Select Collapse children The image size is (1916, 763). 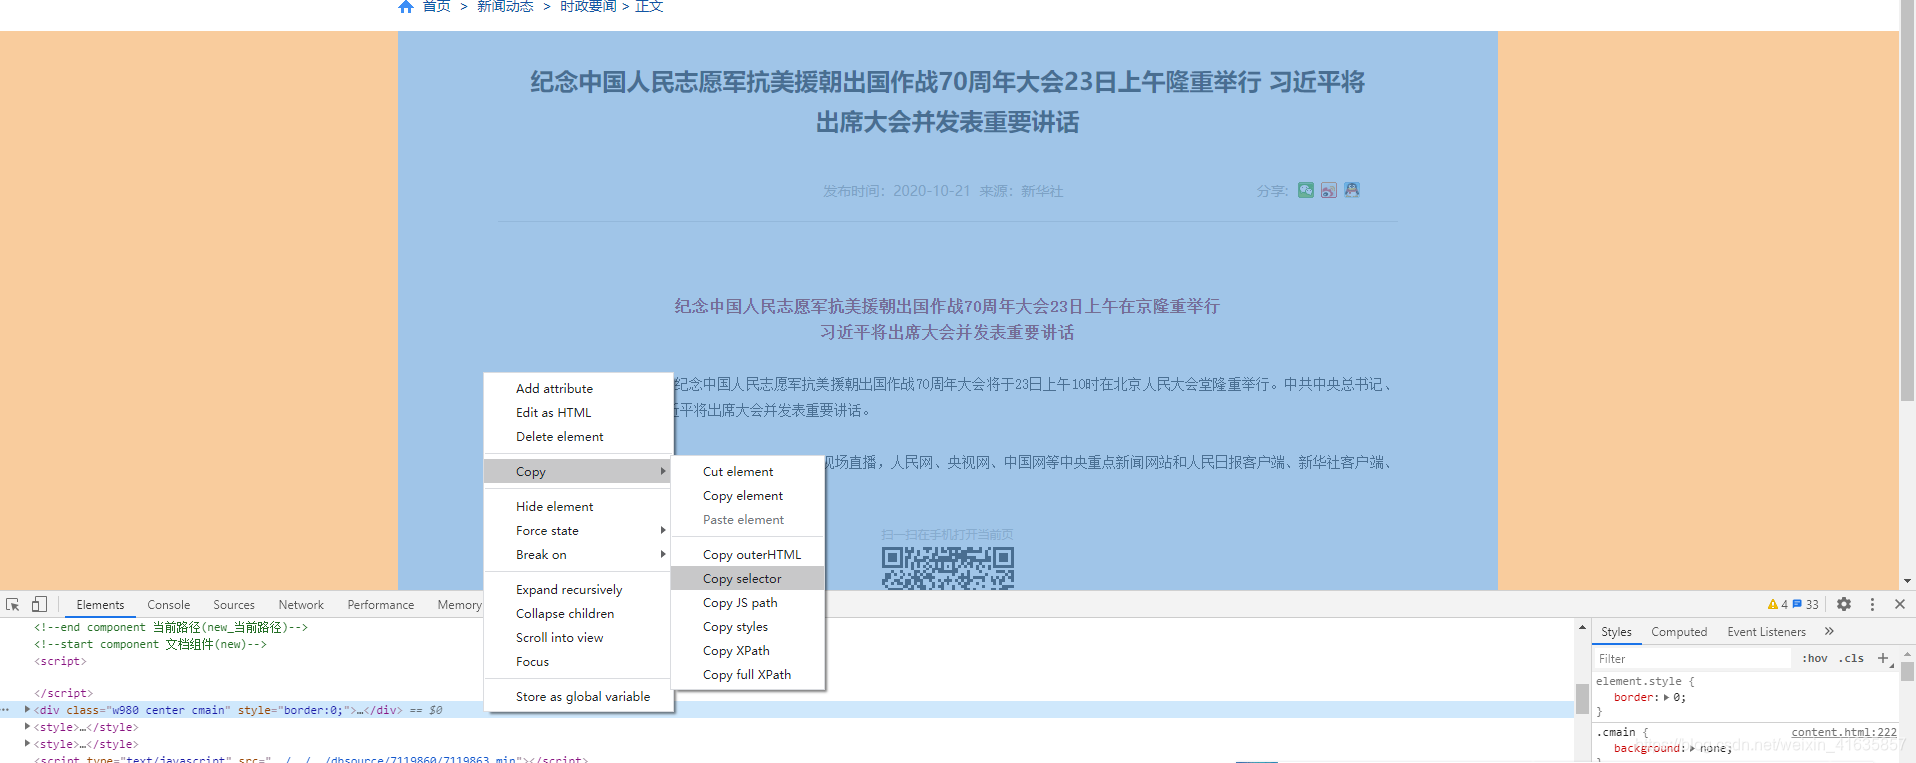pos(578,613)
